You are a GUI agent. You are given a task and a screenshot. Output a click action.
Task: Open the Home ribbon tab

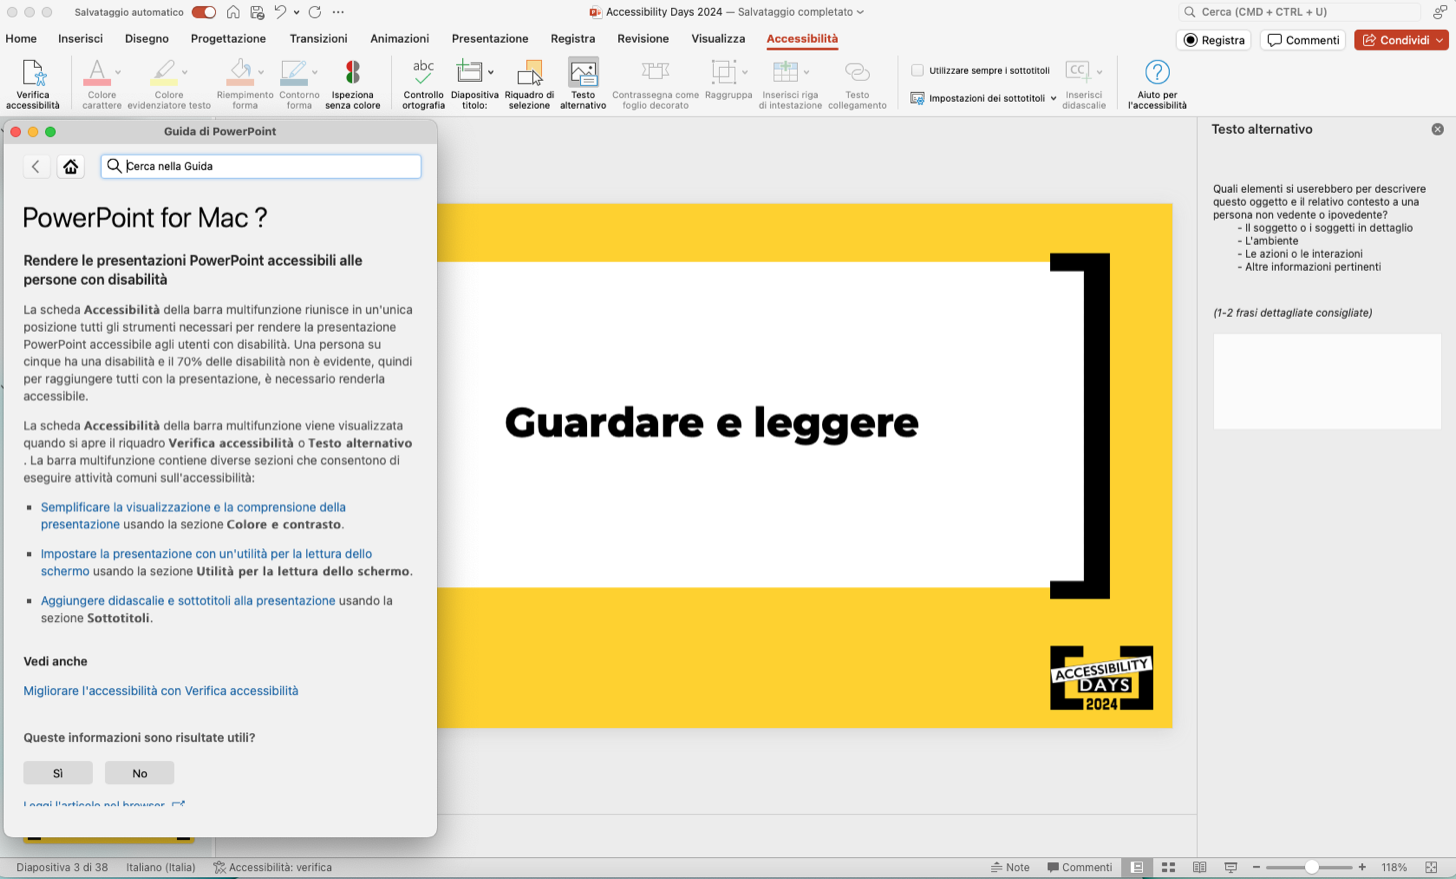[x=21, y=38]
